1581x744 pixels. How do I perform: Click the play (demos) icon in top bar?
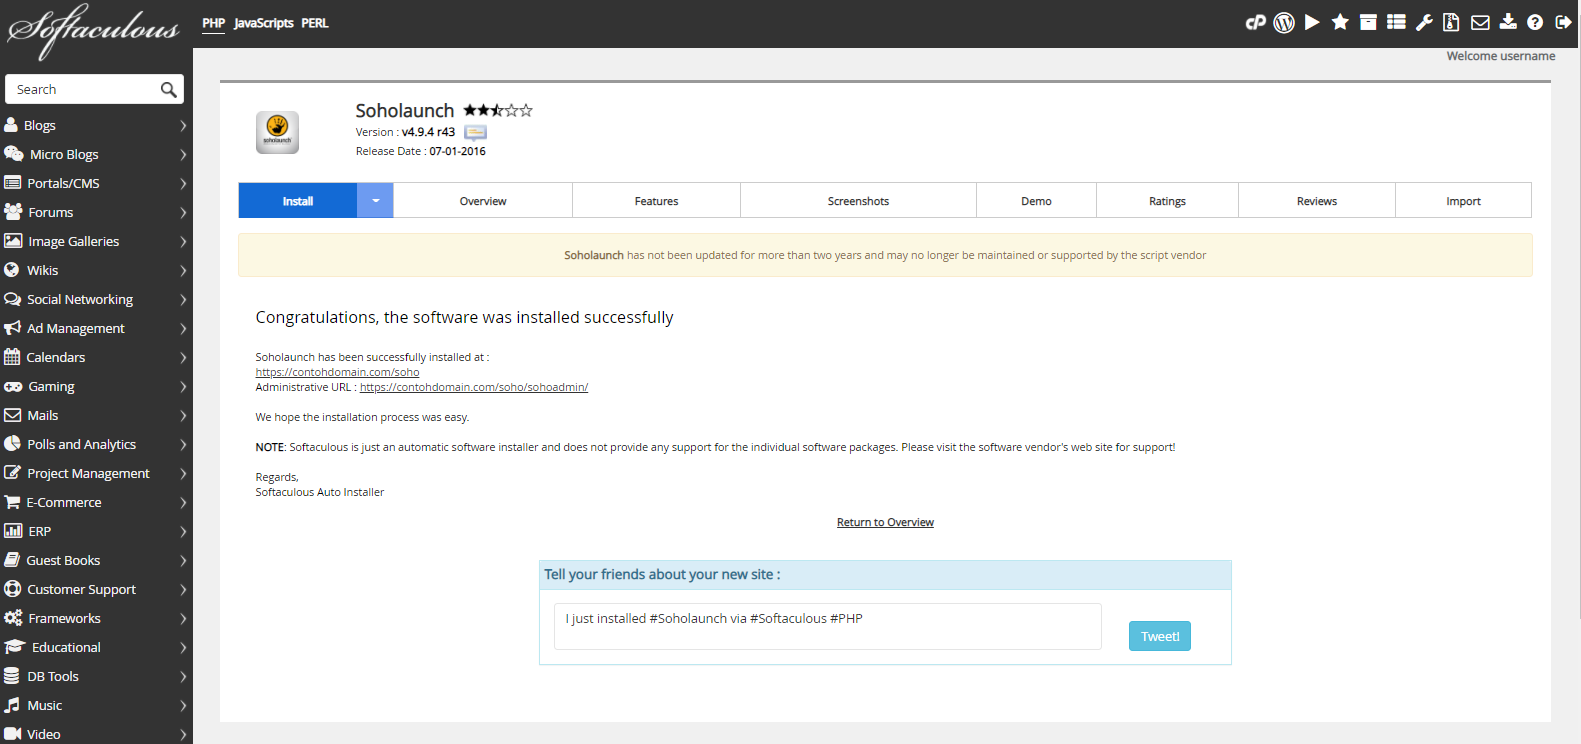1312,22
